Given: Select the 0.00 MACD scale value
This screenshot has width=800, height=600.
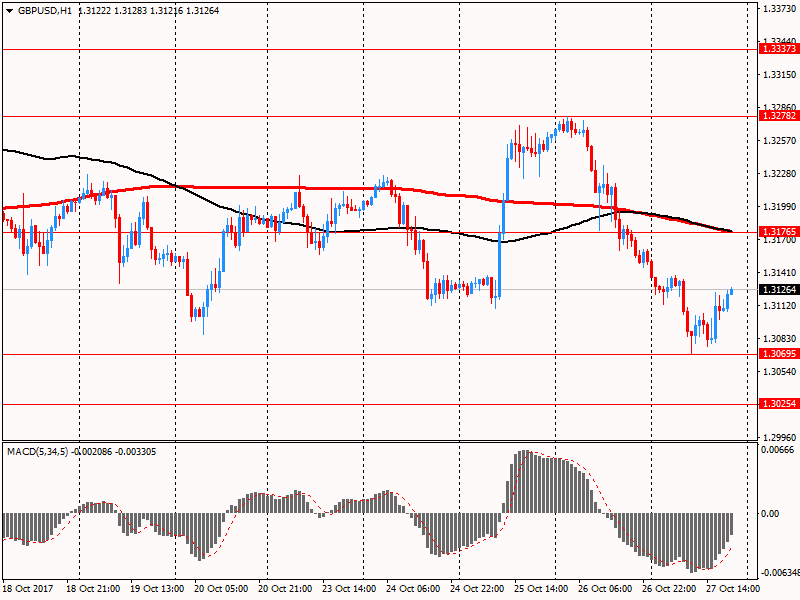Looking at the screenshot, I should (770, 514).
